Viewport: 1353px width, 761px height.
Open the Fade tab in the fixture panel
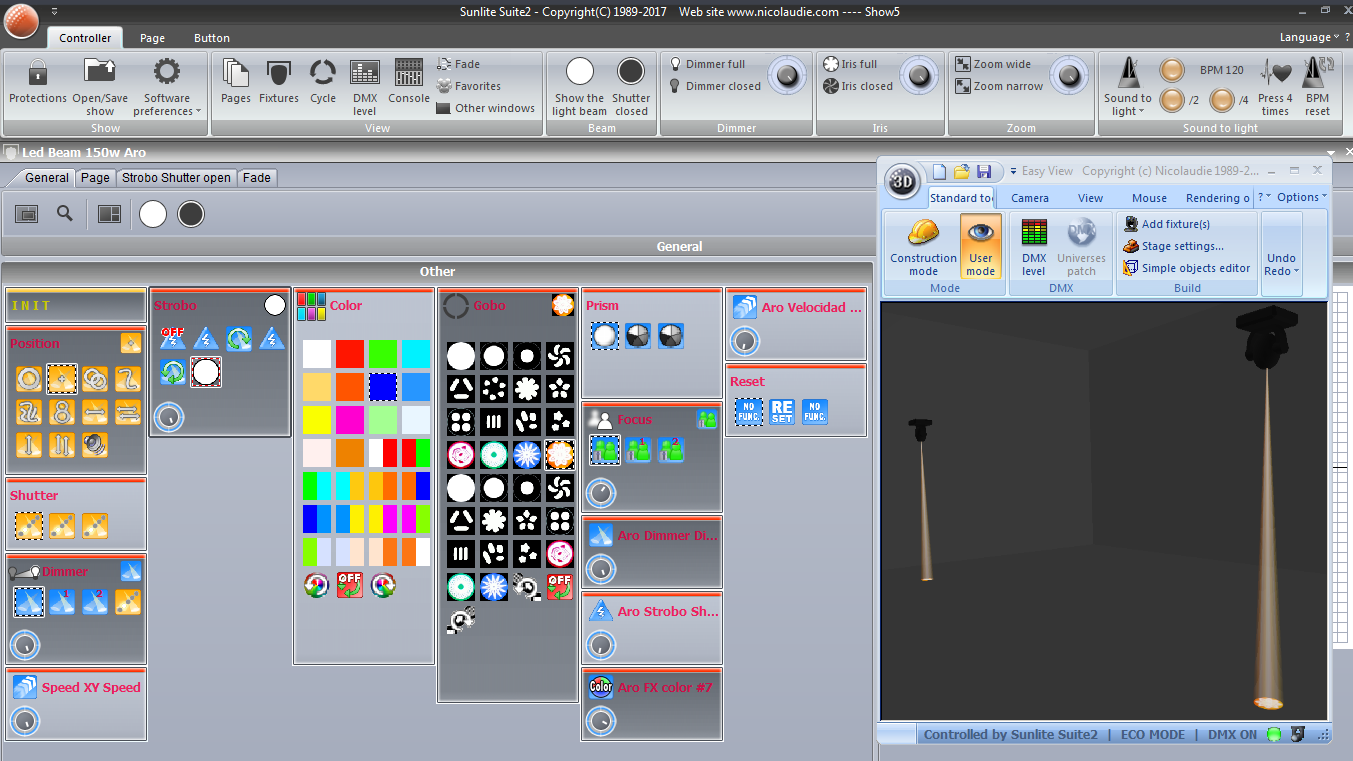(x=257, y=178)
